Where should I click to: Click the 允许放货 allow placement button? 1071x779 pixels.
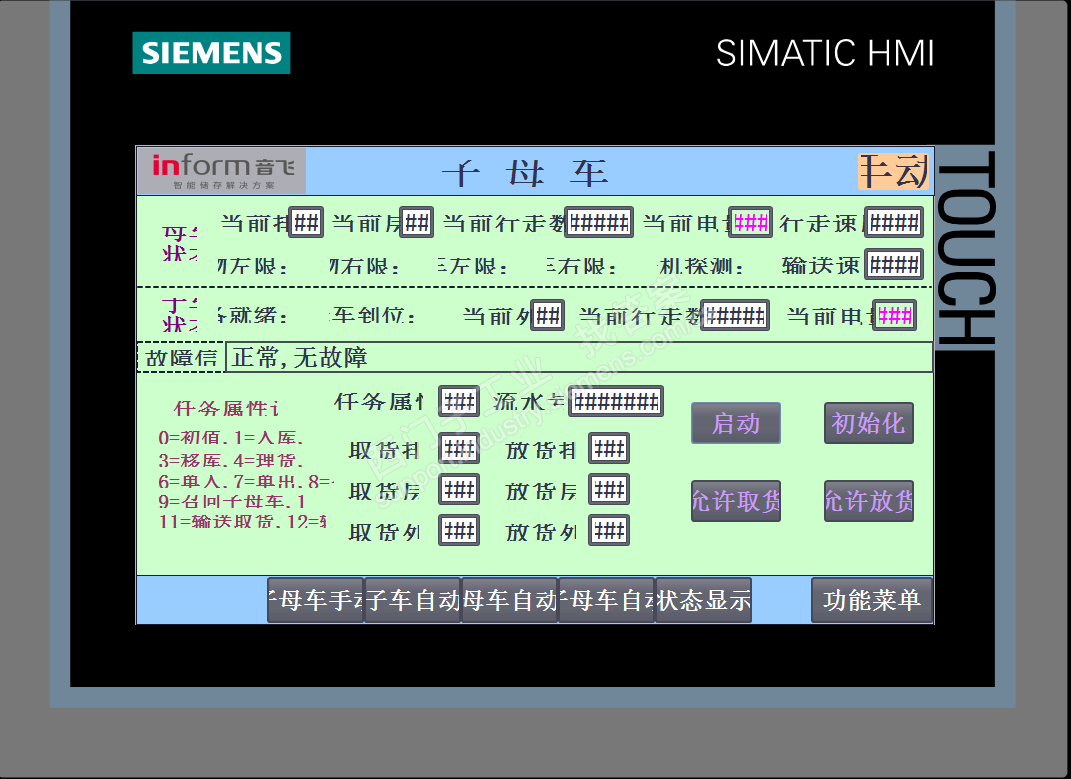pos(868,501)
